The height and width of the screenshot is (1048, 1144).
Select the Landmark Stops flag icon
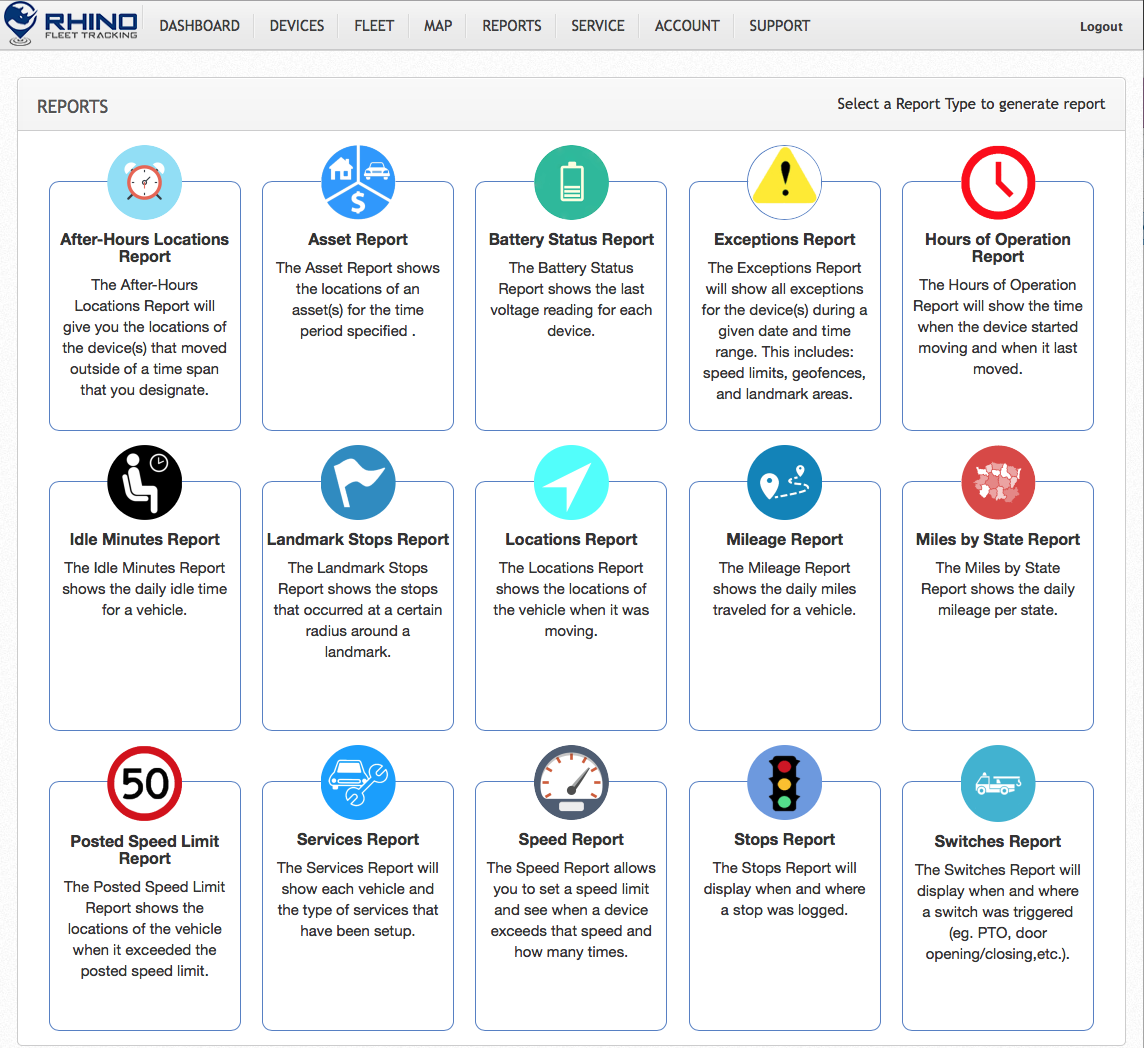tap(358, 482)
